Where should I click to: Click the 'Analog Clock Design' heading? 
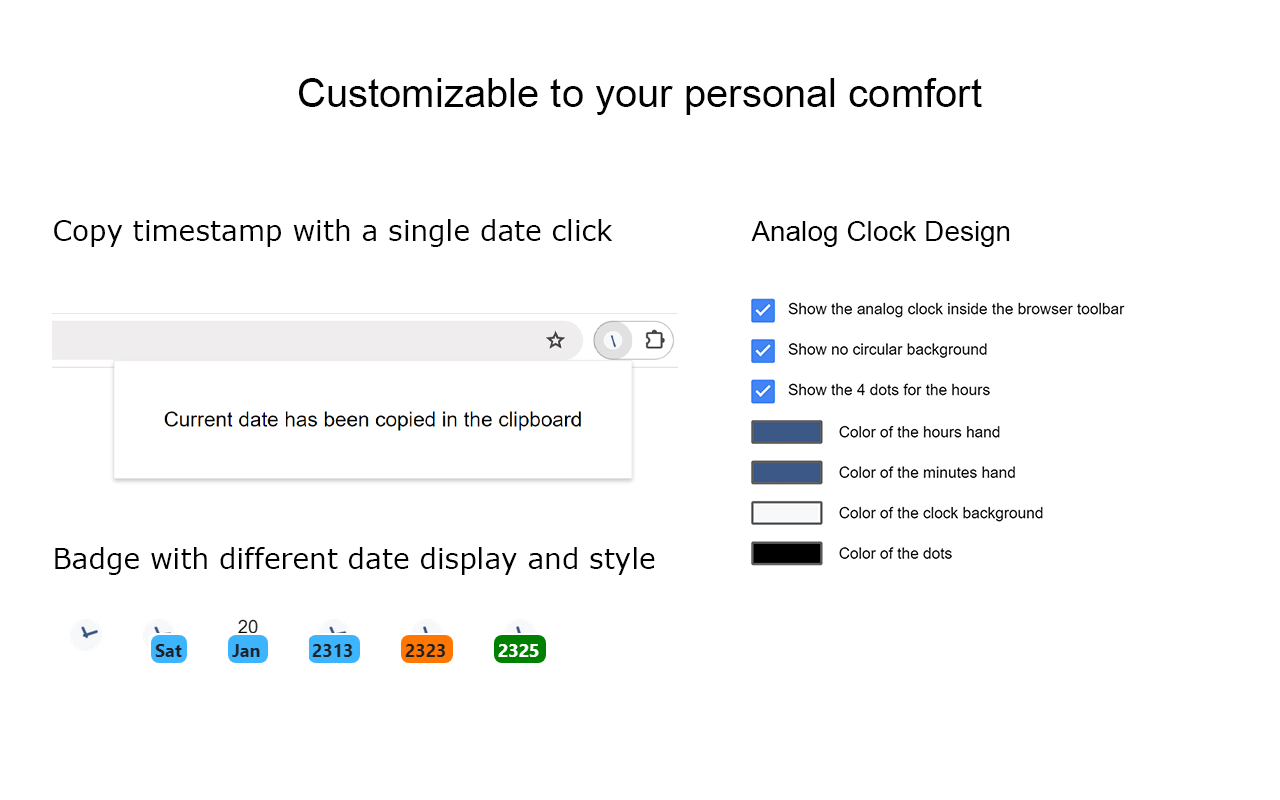[x=881, y=231]
